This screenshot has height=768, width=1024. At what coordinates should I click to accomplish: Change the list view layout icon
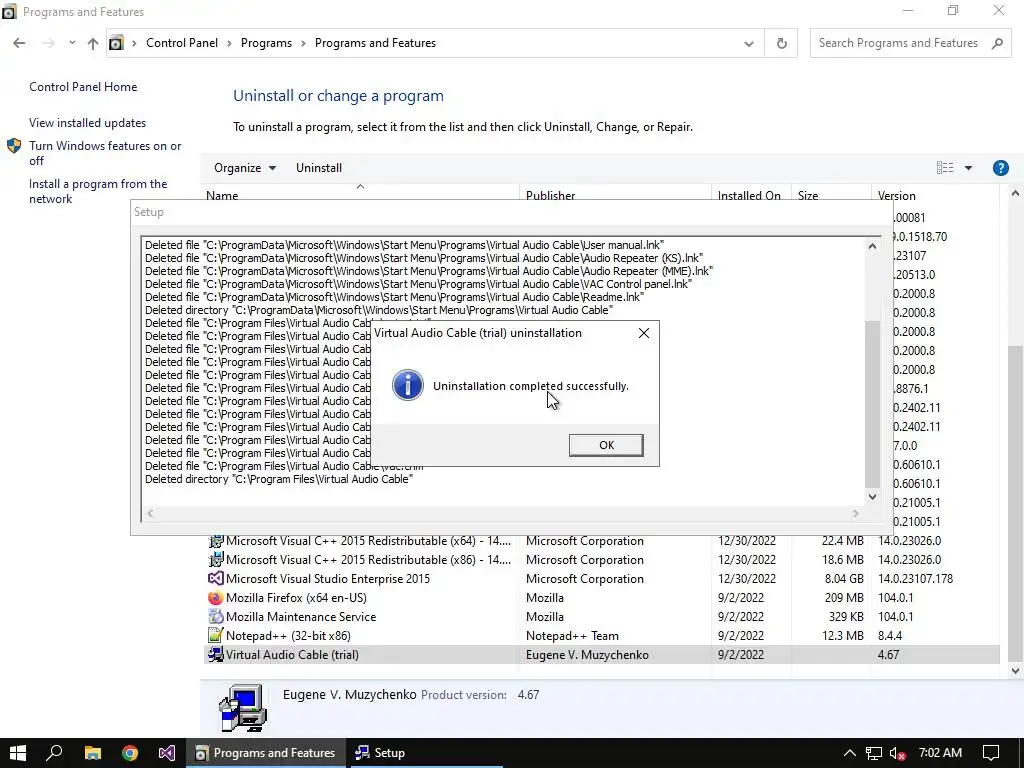(945, 168)
